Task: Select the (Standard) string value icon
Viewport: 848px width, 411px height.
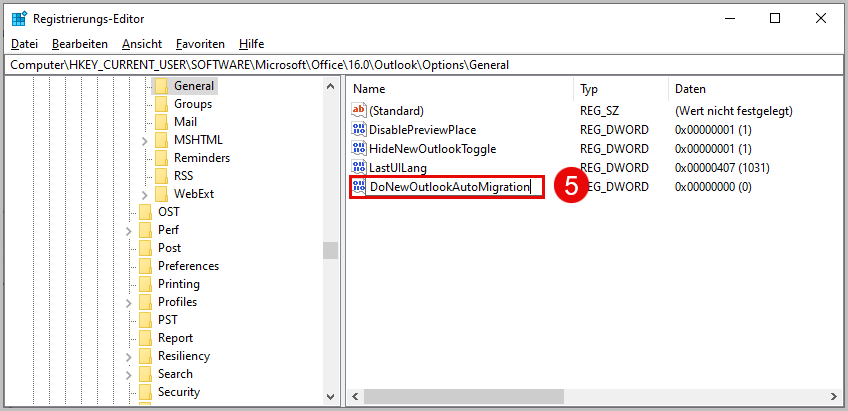Action: [x=359, y=111]
